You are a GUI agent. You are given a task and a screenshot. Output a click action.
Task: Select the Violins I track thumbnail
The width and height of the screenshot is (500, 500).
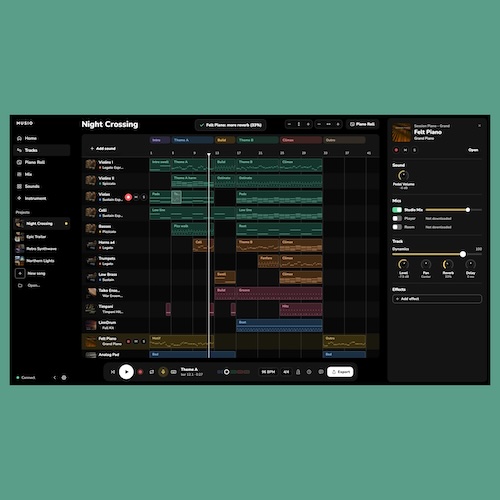pyautogui.click(x=90, y=165)
